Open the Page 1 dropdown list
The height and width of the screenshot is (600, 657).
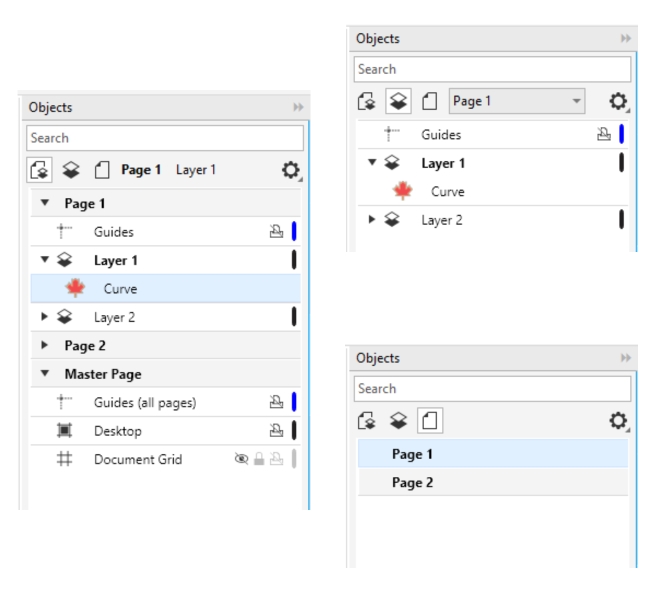(576, 101)
